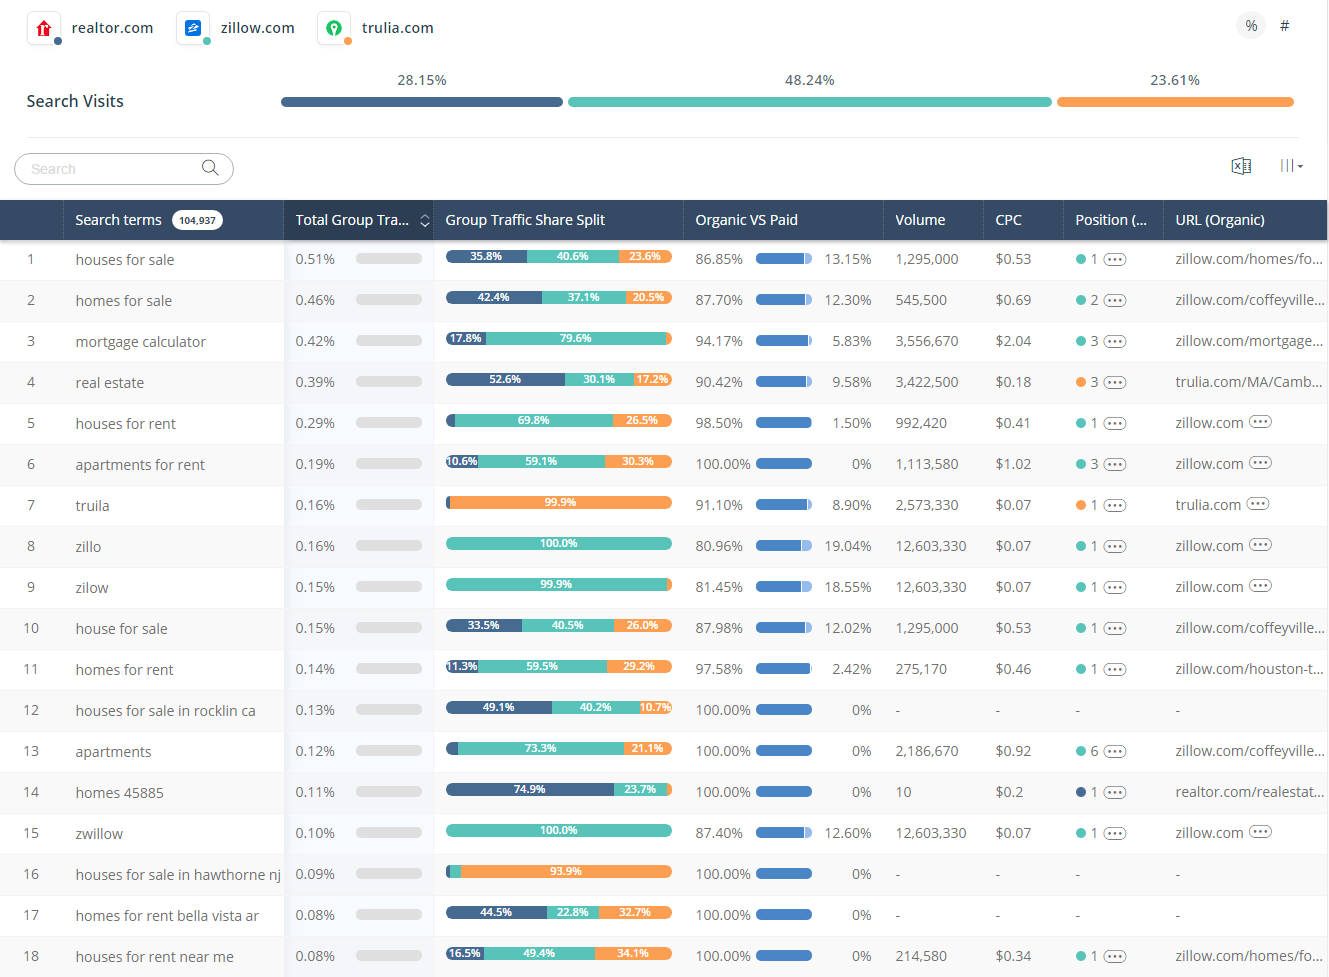Switch to absolute numbers view toggle
This screenshot has height=977, width=1329.
[1284, 26]
